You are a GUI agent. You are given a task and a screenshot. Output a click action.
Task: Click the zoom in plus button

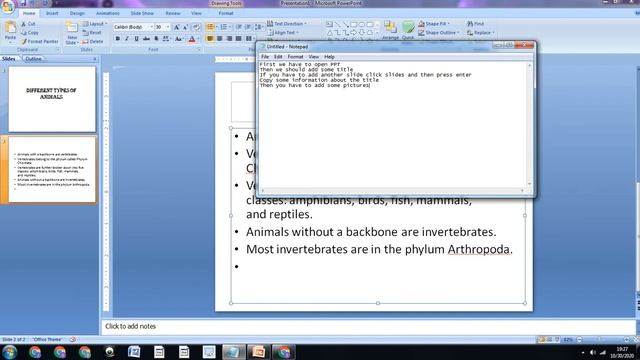[627, 340]
